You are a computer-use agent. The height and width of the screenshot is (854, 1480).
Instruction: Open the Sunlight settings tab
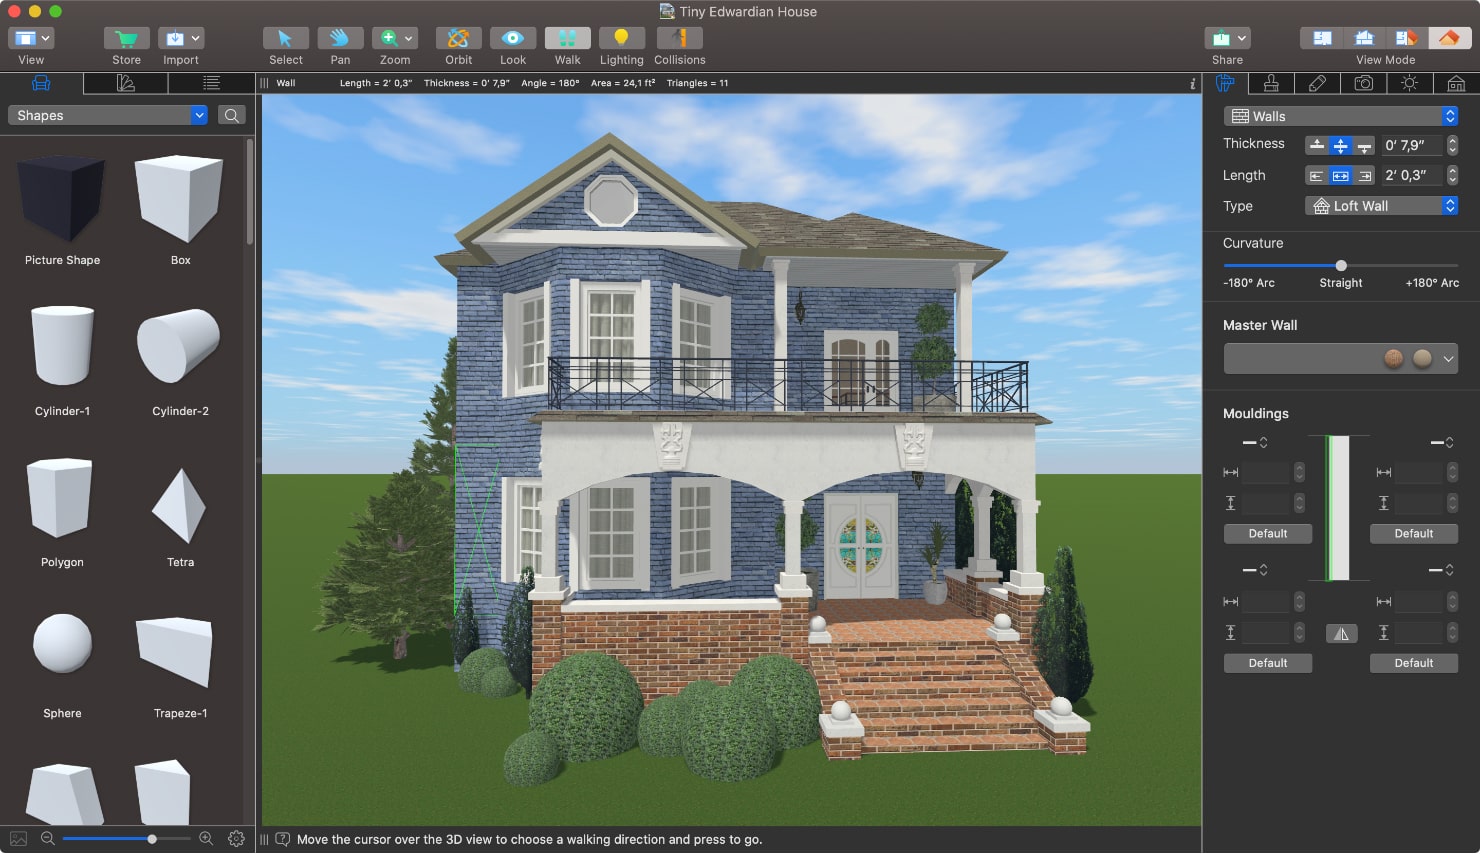click(1409, 83)
